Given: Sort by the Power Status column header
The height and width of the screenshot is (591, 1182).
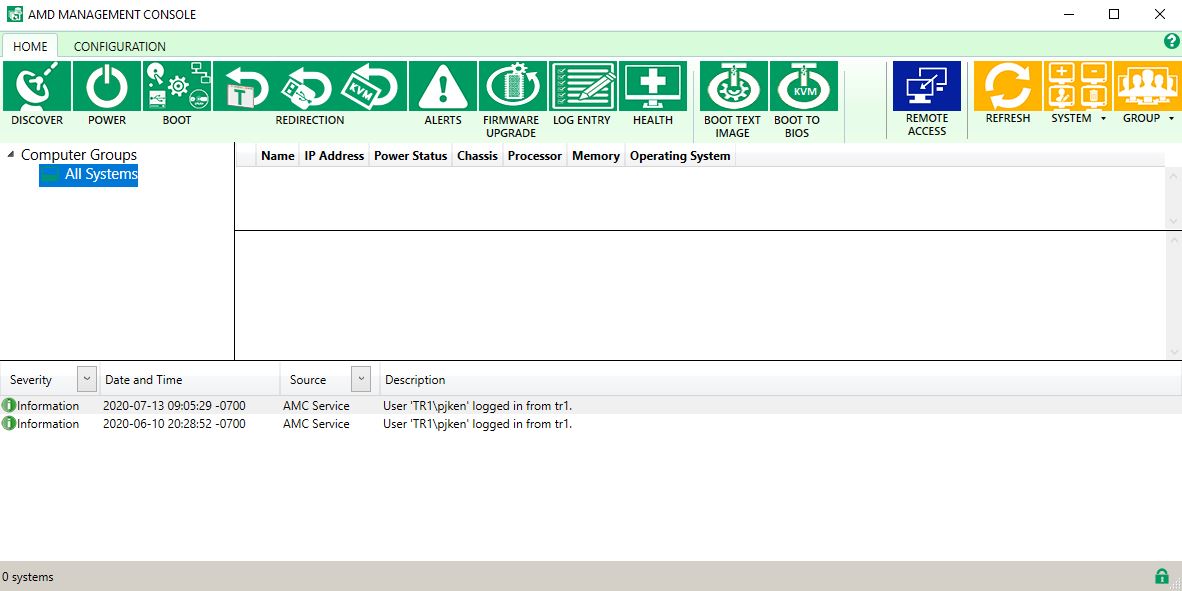Looking at the screenshot, I should (411, 156).
